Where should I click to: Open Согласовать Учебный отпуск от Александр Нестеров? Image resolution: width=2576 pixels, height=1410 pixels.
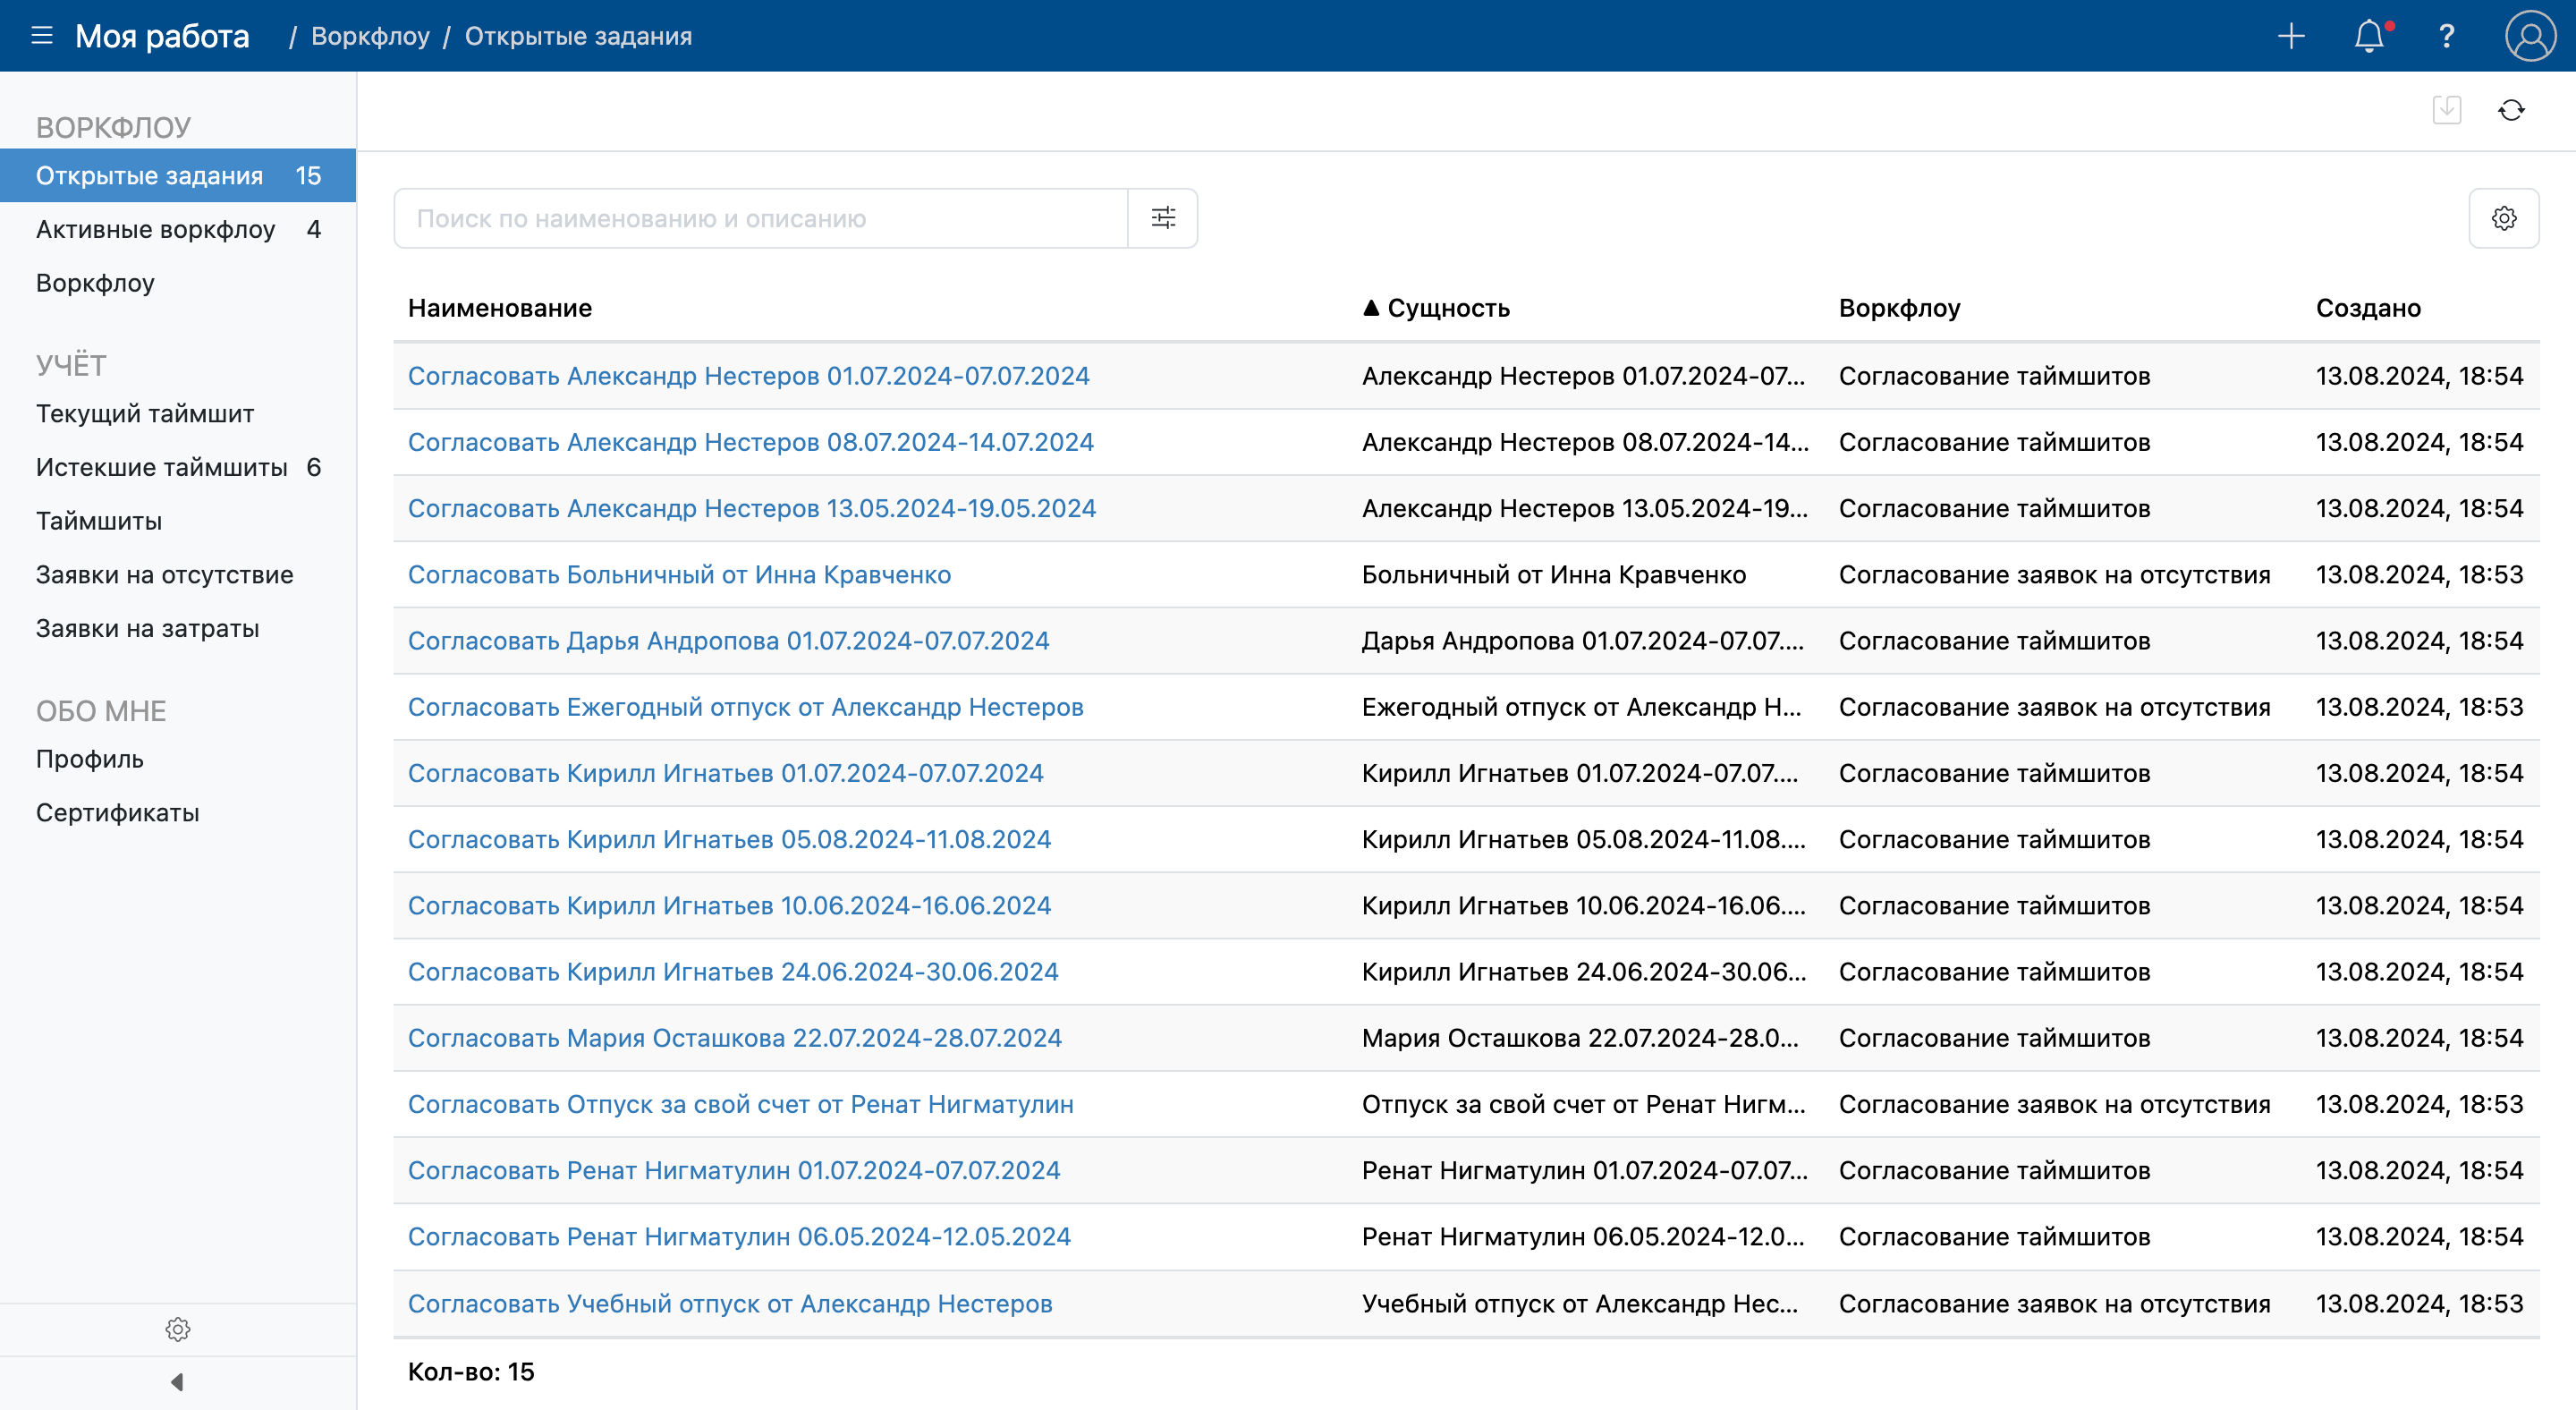click(730, 1304)
